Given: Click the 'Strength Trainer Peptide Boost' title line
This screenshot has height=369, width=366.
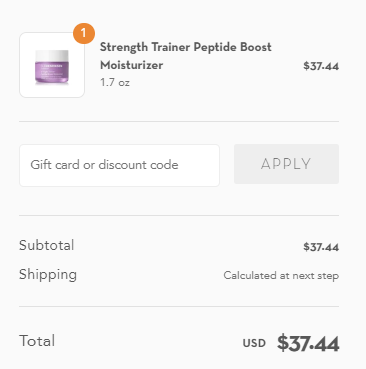Looking at the screenshot, I should pyautogui.click(x=186, y=47).
